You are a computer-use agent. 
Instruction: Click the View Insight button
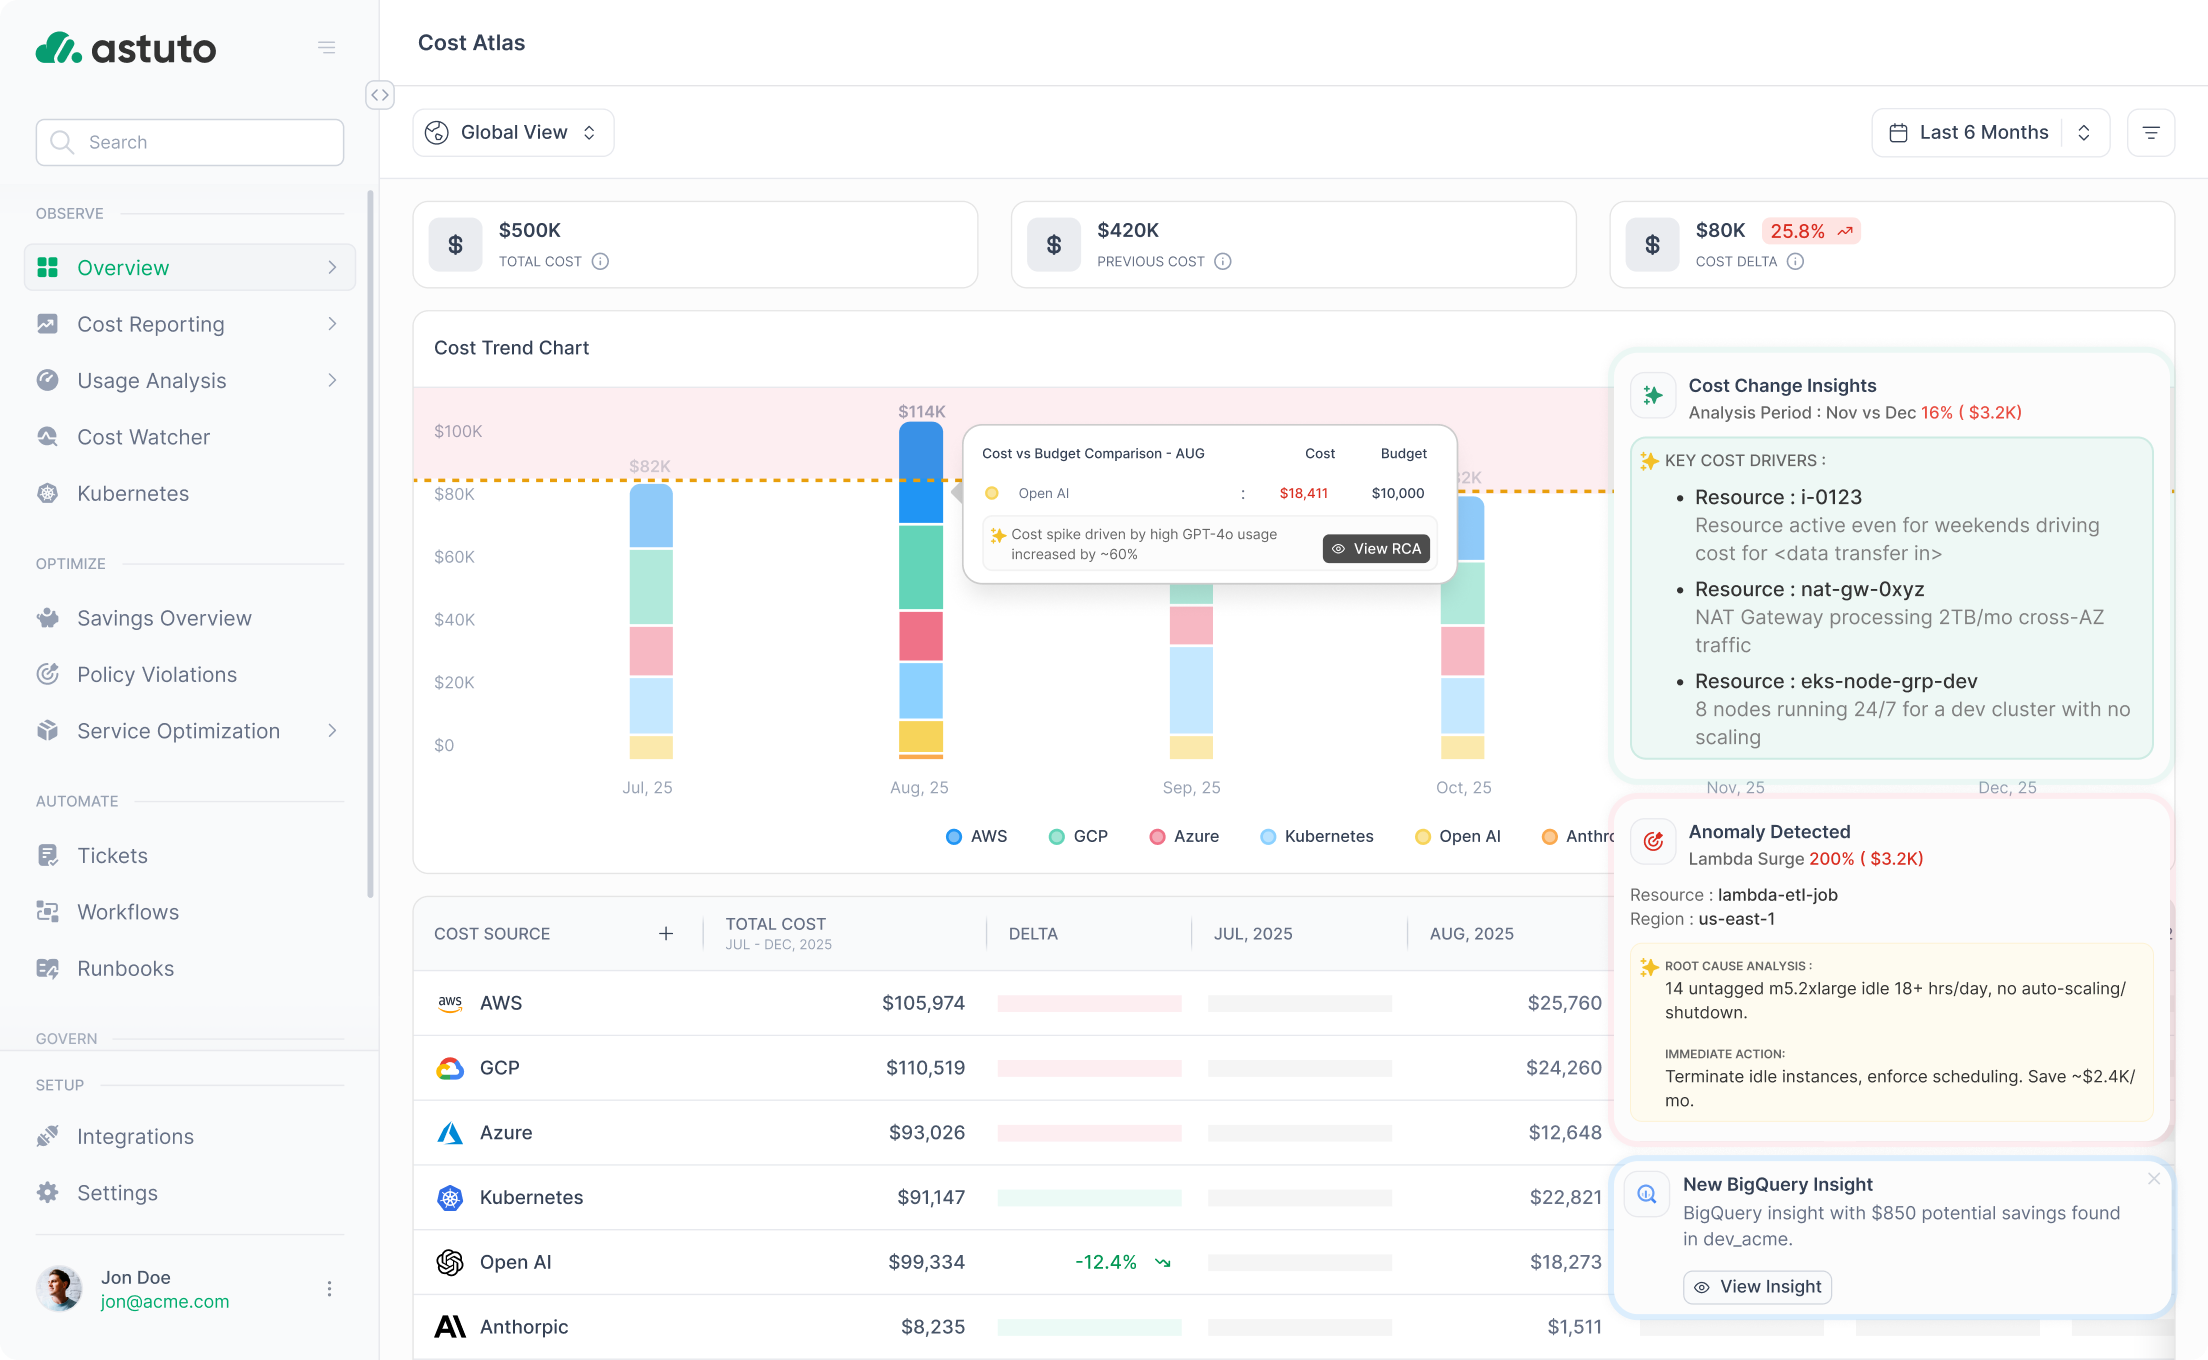tap(1757, 1287)
